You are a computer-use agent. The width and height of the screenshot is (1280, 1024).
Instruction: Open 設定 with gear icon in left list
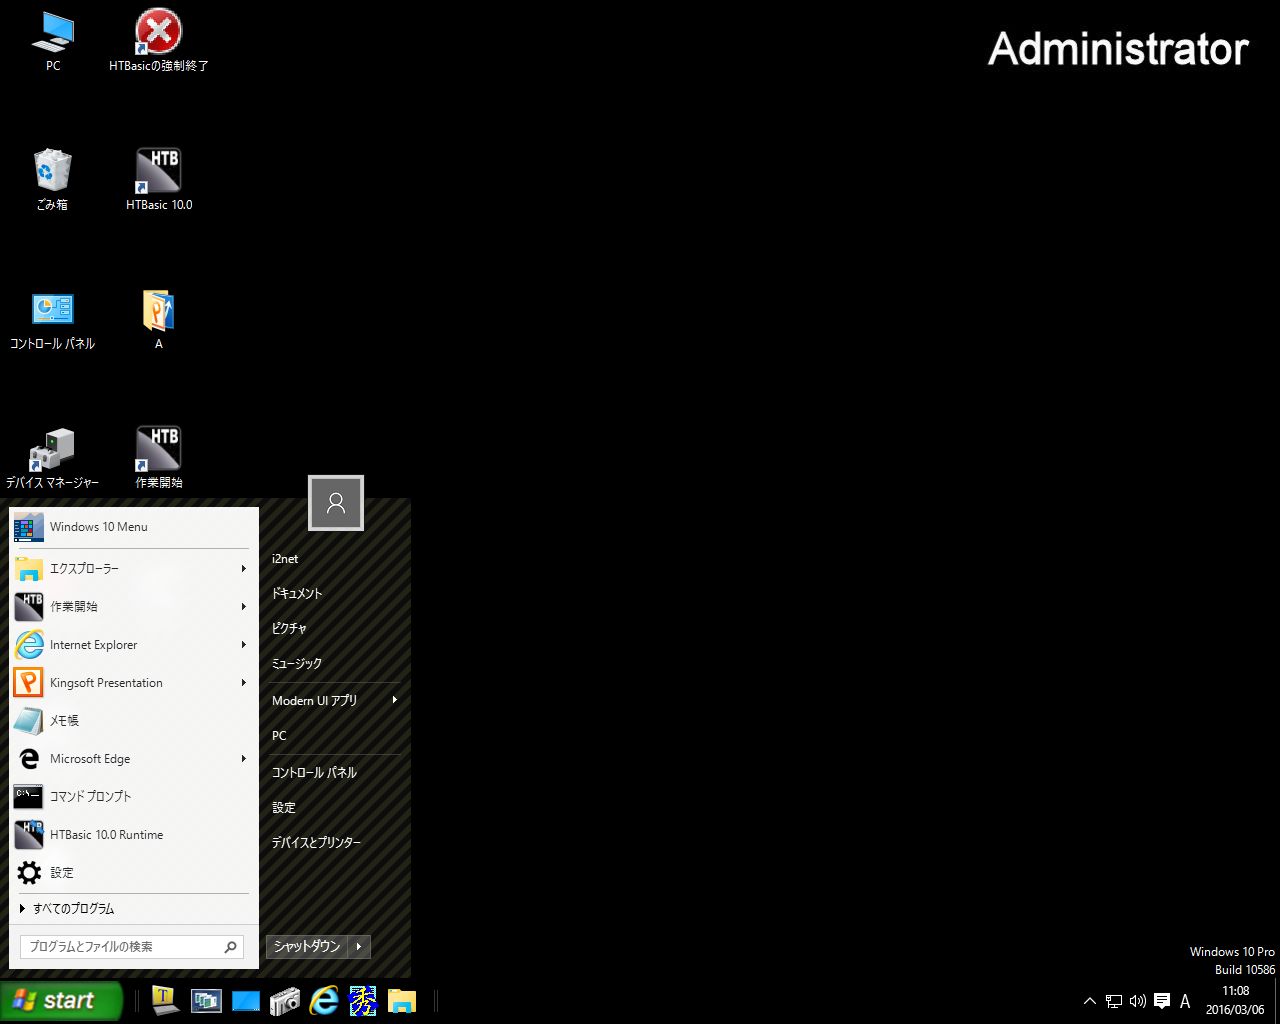tap(132, 873)
